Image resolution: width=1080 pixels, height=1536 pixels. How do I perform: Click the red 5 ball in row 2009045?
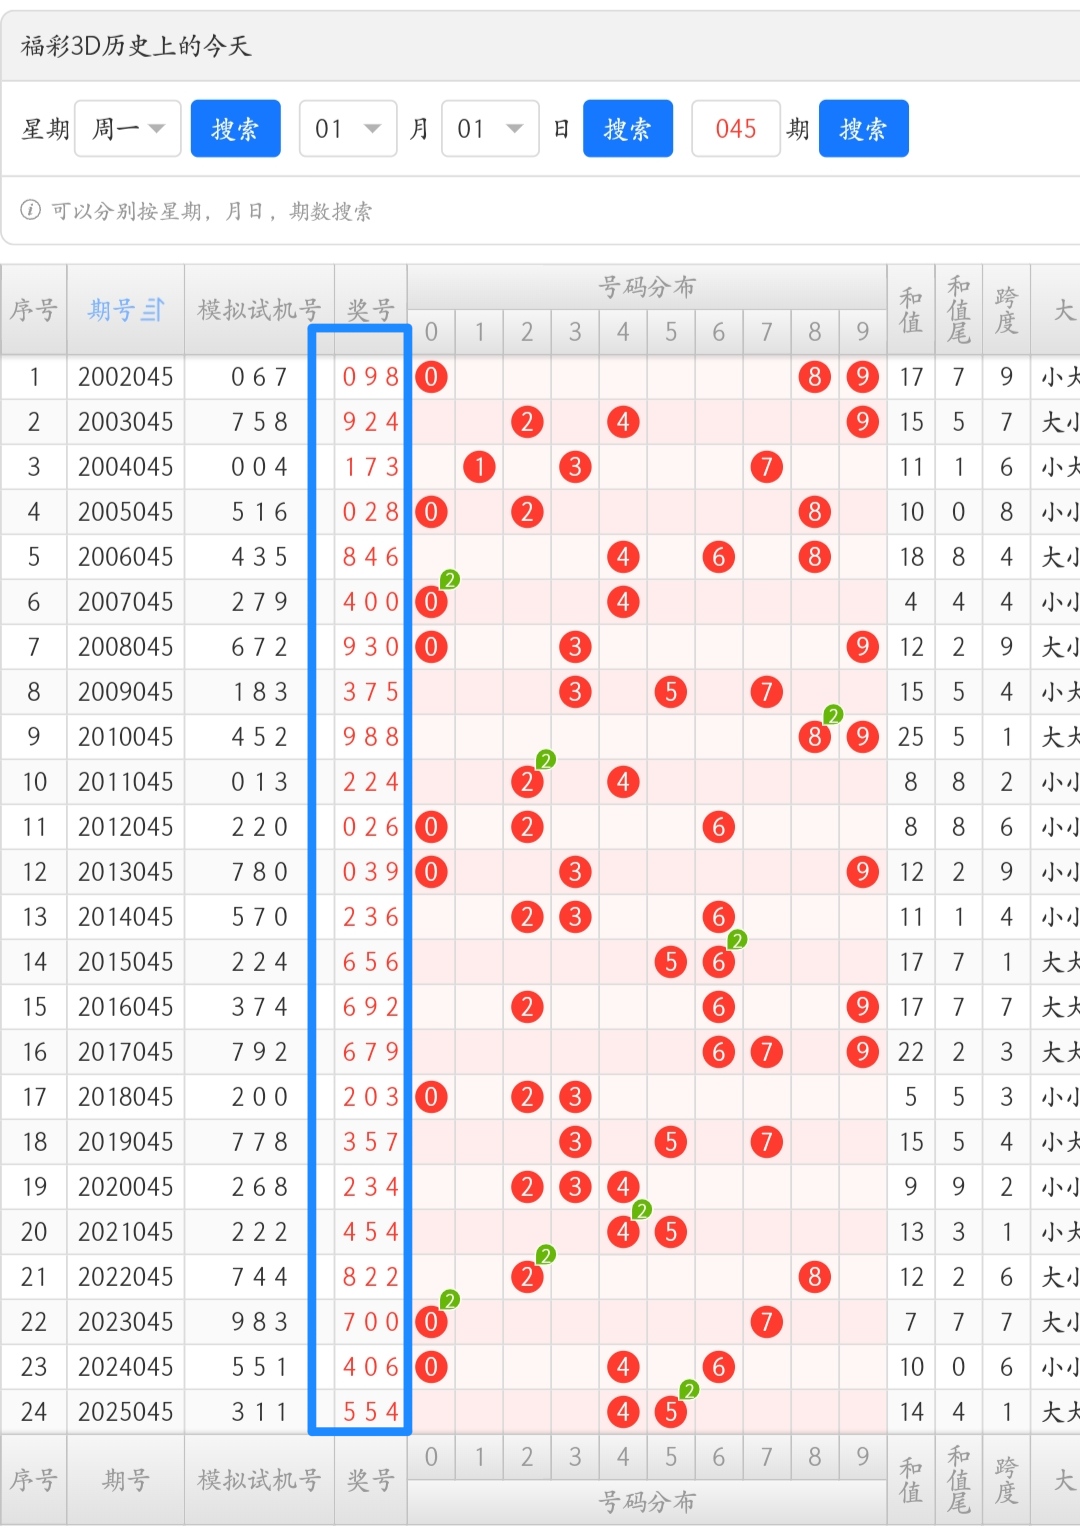pyautogui.click(x=671, y=692)
